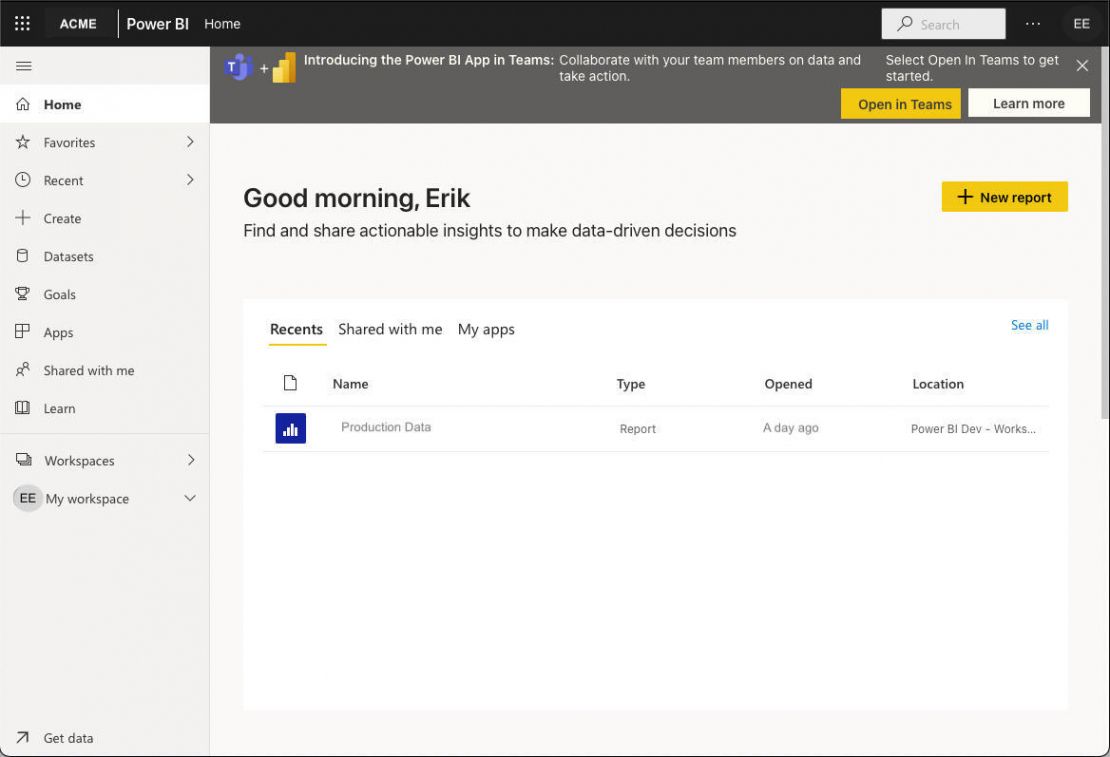Click the Open in Teams button
Viewport: 1110px width, 757px height.
[x=900, y=103]
